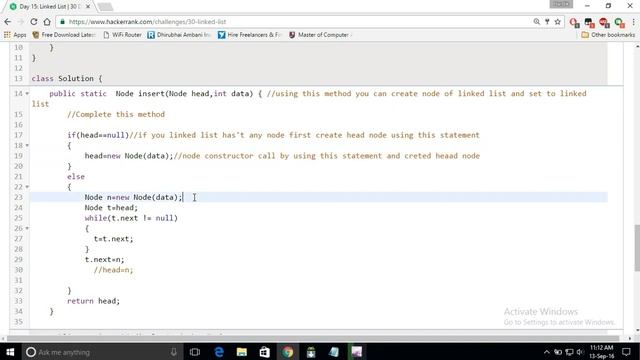The height and width of the screenshot is (360, 640).
Task: Click the line 'Node t=head;'
Action: 111,208
